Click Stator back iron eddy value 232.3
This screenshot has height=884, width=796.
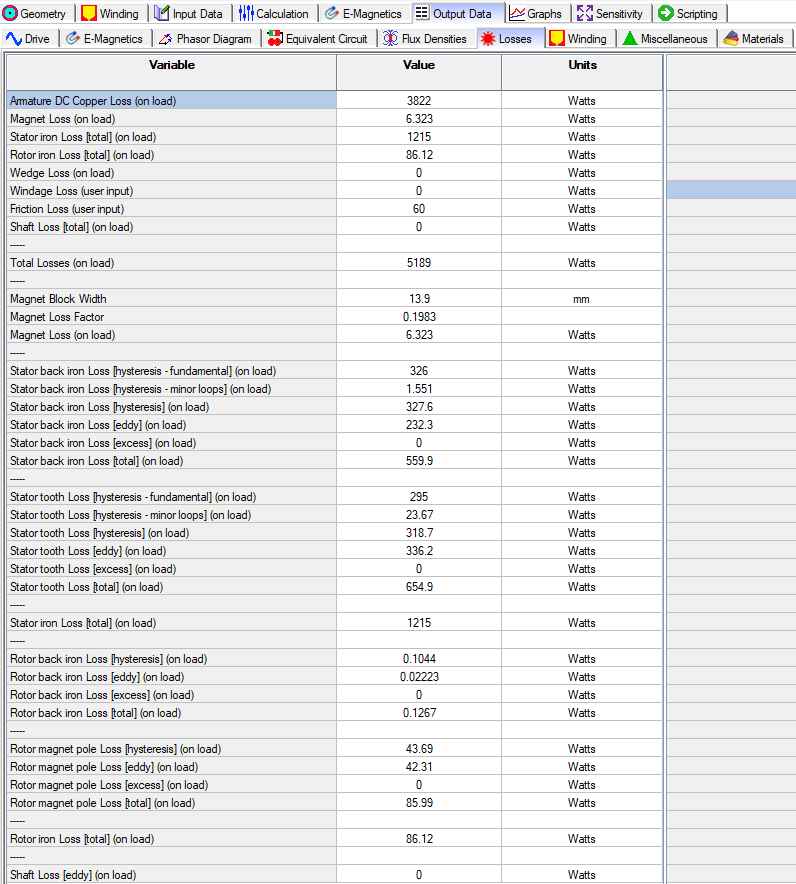coord(419,425)
